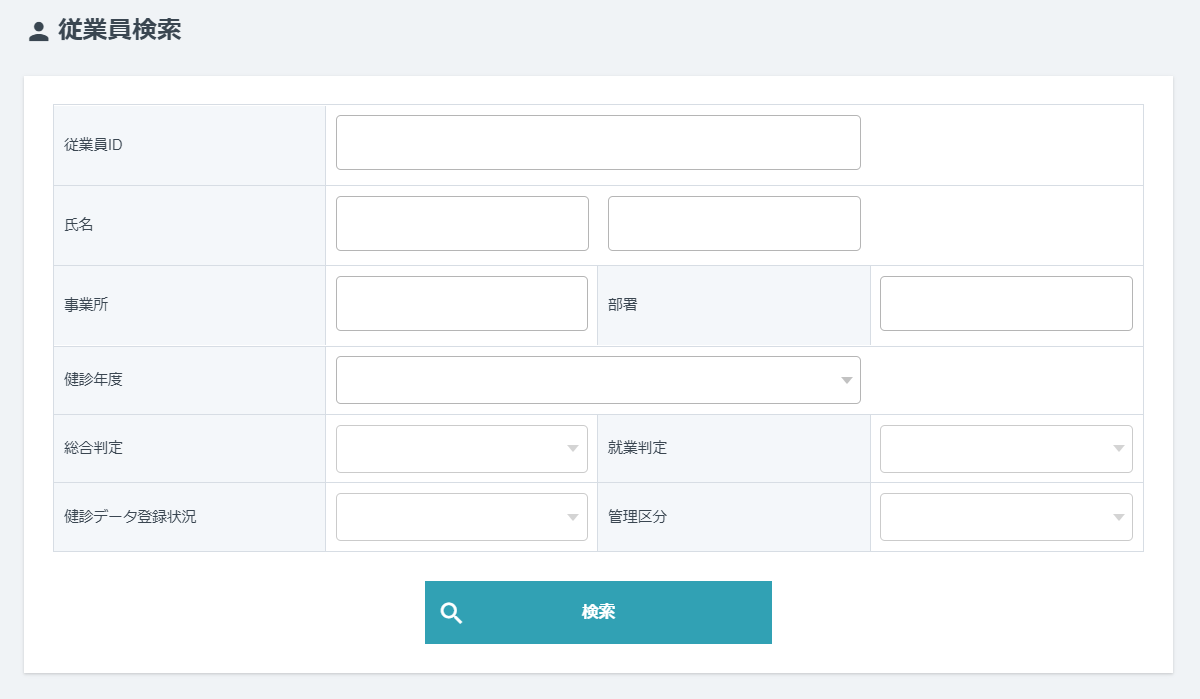Image resolution: width=1200 pixels, height=699 pixels.
Task: Click the 部署 field label
Action: coord(623,304)
